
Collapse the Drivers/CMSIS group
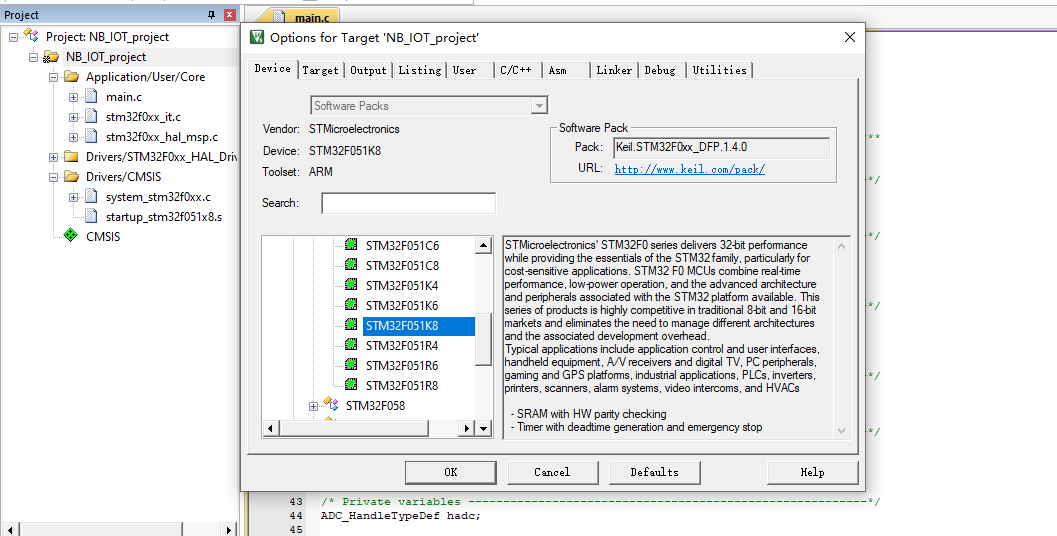click(x=53, y=177)
